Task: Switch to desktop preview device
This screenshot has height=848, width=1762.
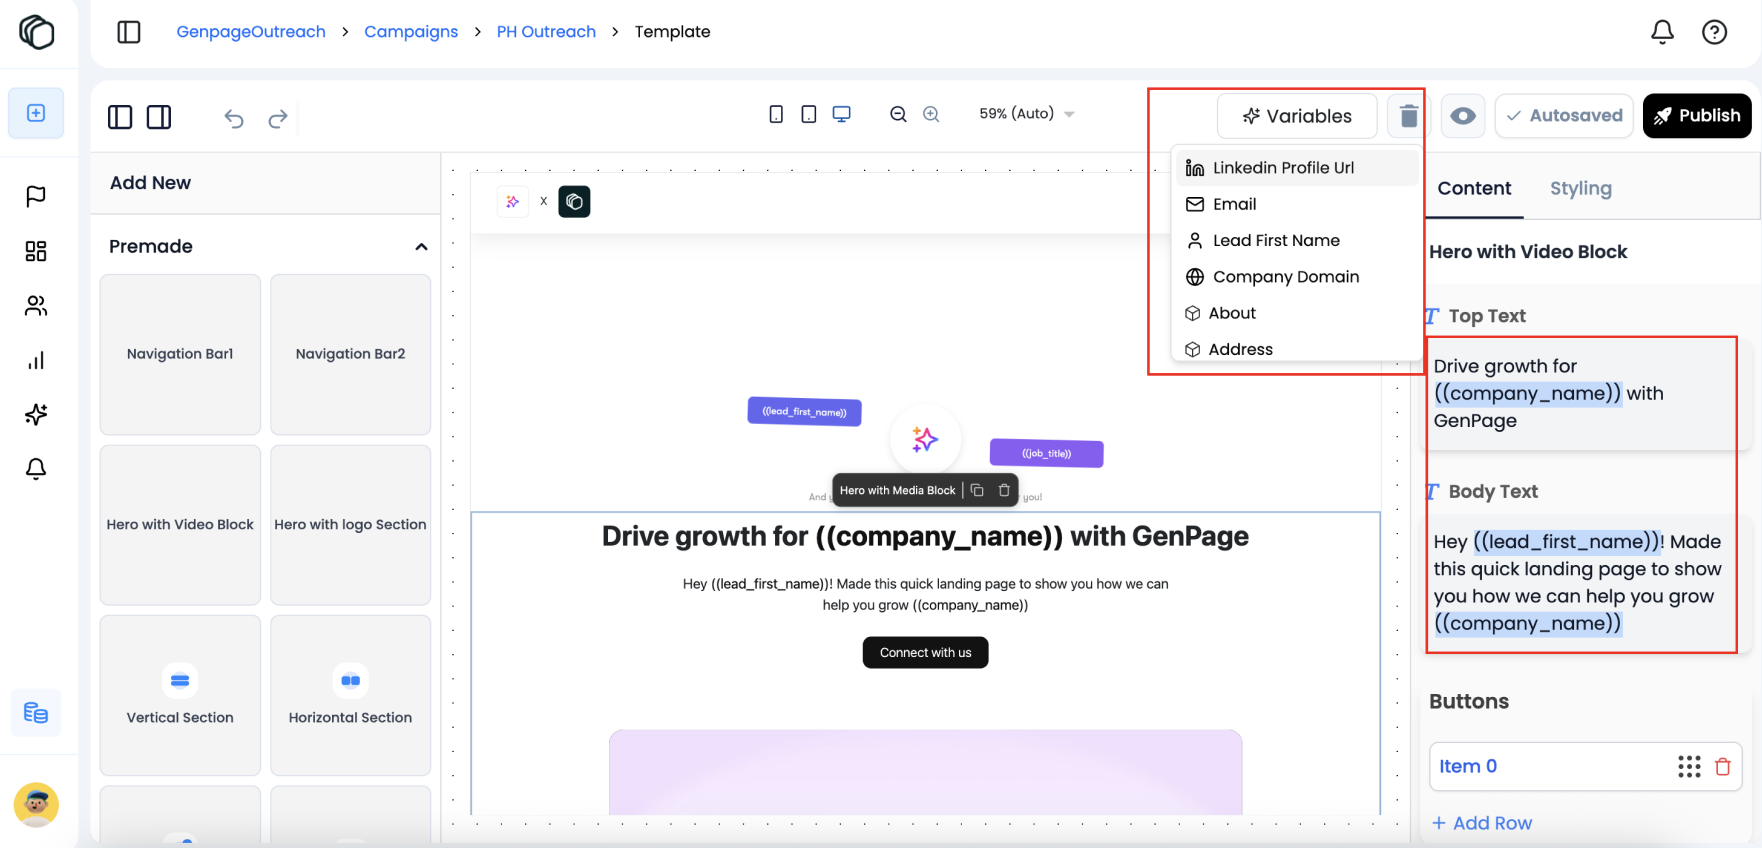Action: point(842,114)
